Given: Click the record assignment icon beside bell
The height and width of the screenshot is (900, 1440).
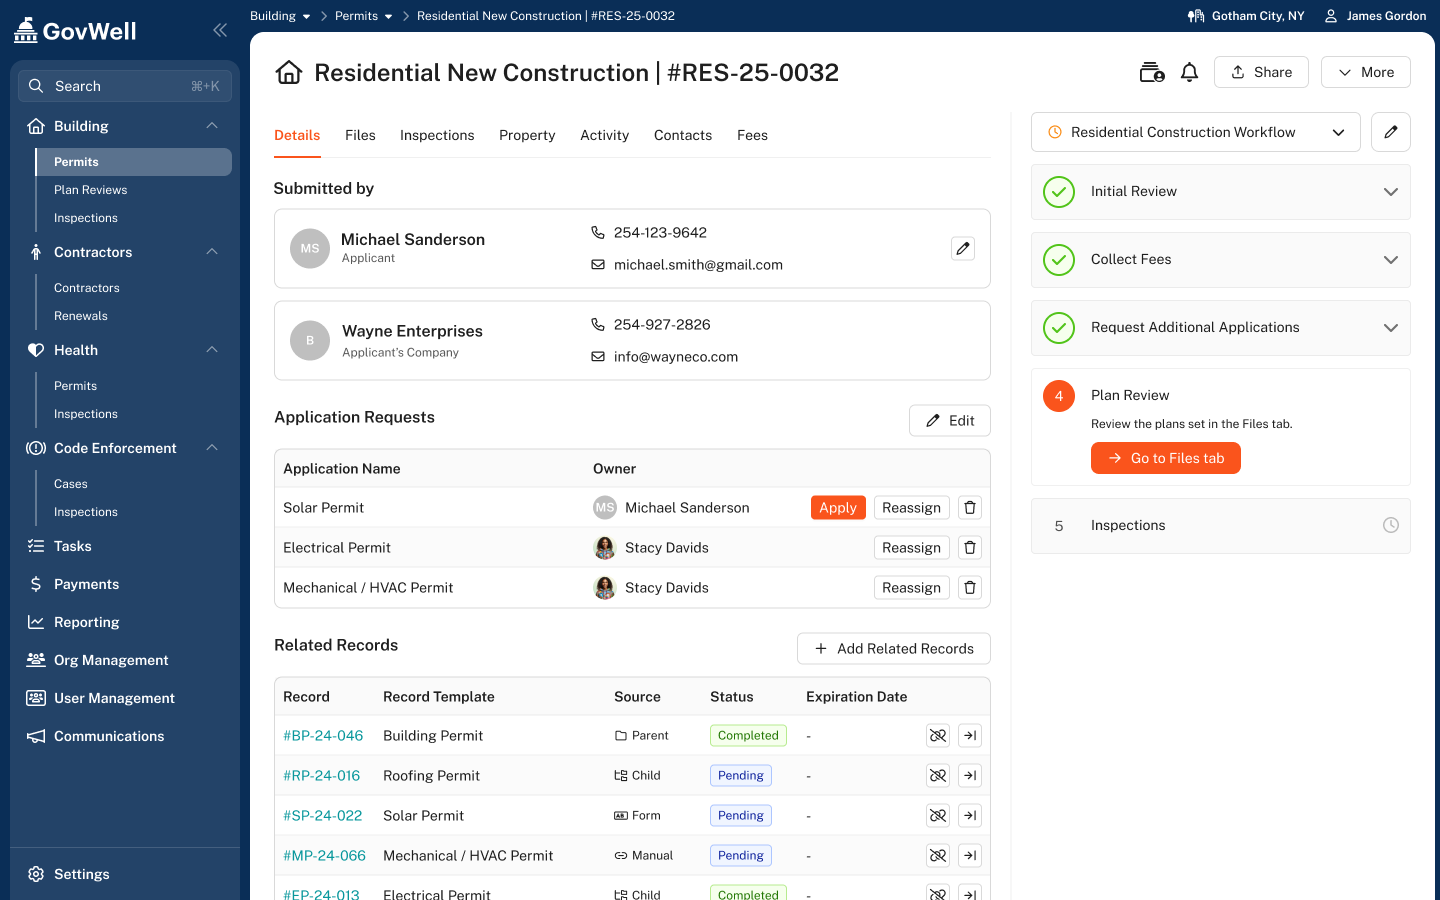Looking at the screenshot, I should [x=1152, y=72].
